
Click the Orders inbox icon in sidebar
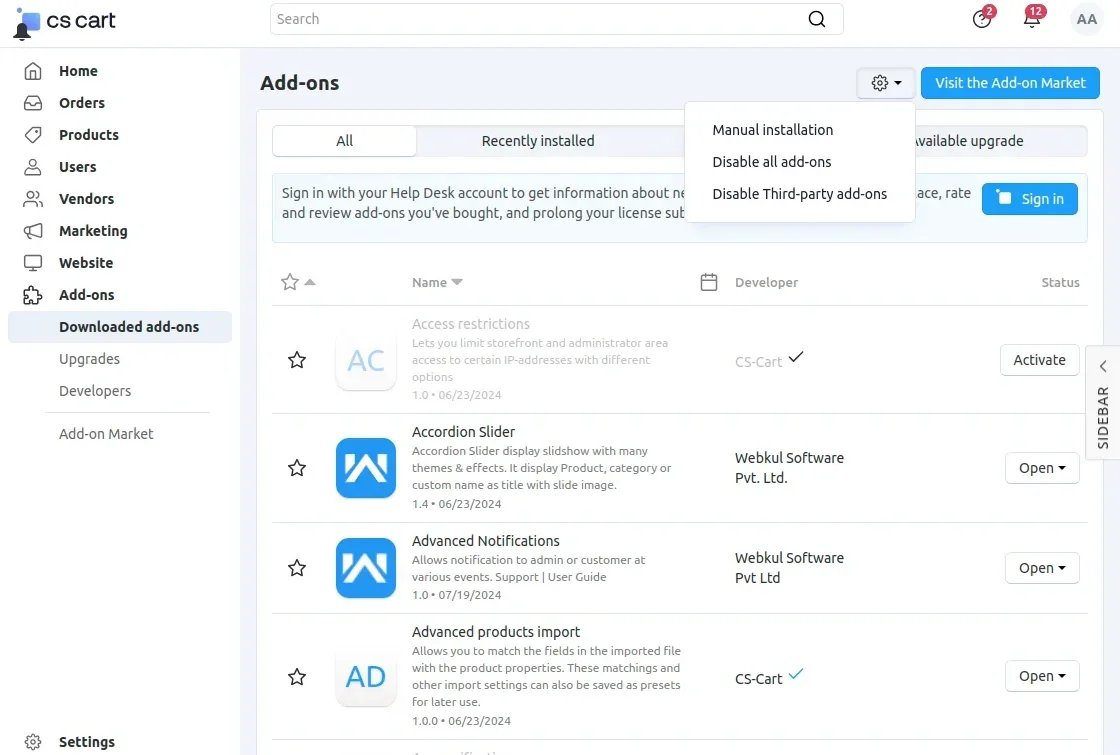click(x=33, y=103)
